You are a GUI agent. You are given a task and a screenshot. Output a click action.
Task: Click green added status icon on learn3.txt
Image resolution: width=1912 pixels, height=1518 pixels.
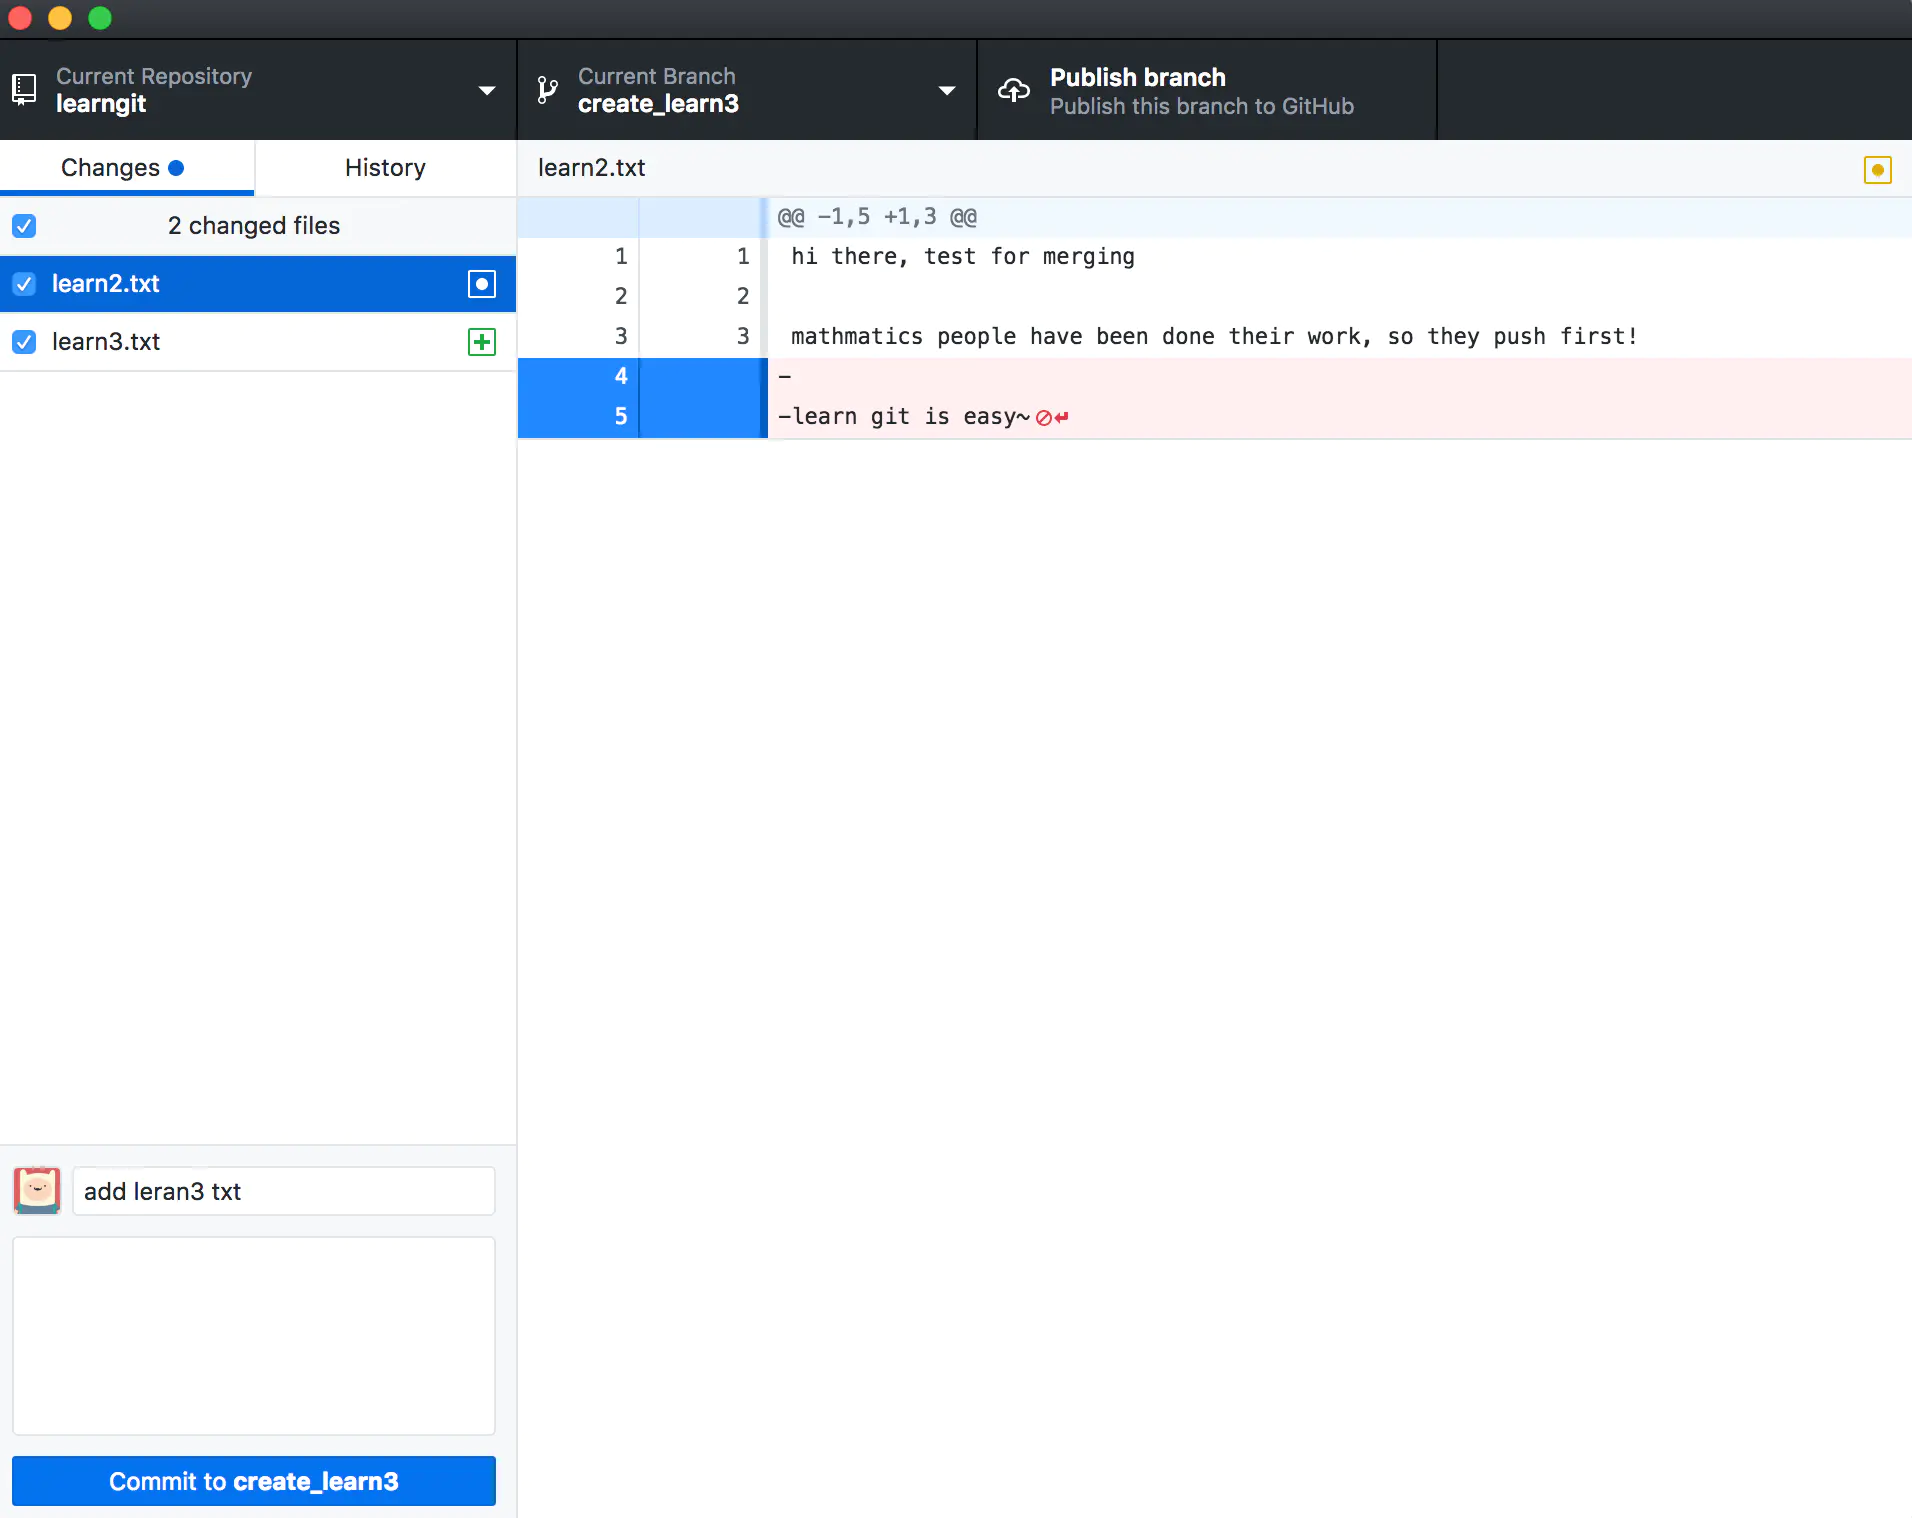point(482,342)
